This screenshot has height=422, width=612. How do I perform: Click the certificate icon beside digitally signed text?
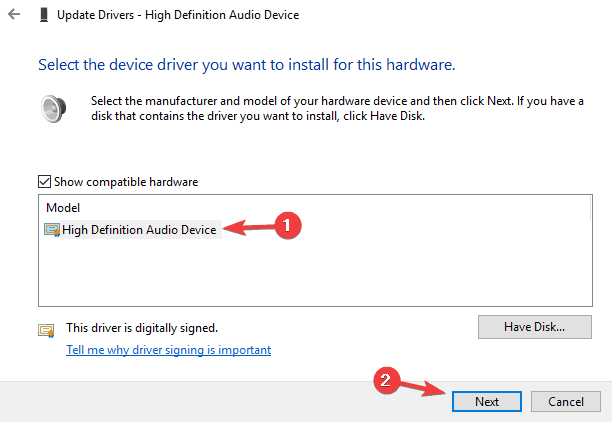[46, 331]
